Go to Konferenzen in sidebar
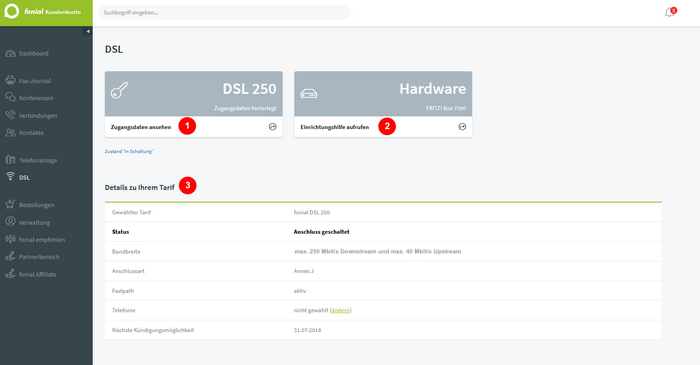This screenshot has width=700, height=365. 36,98
